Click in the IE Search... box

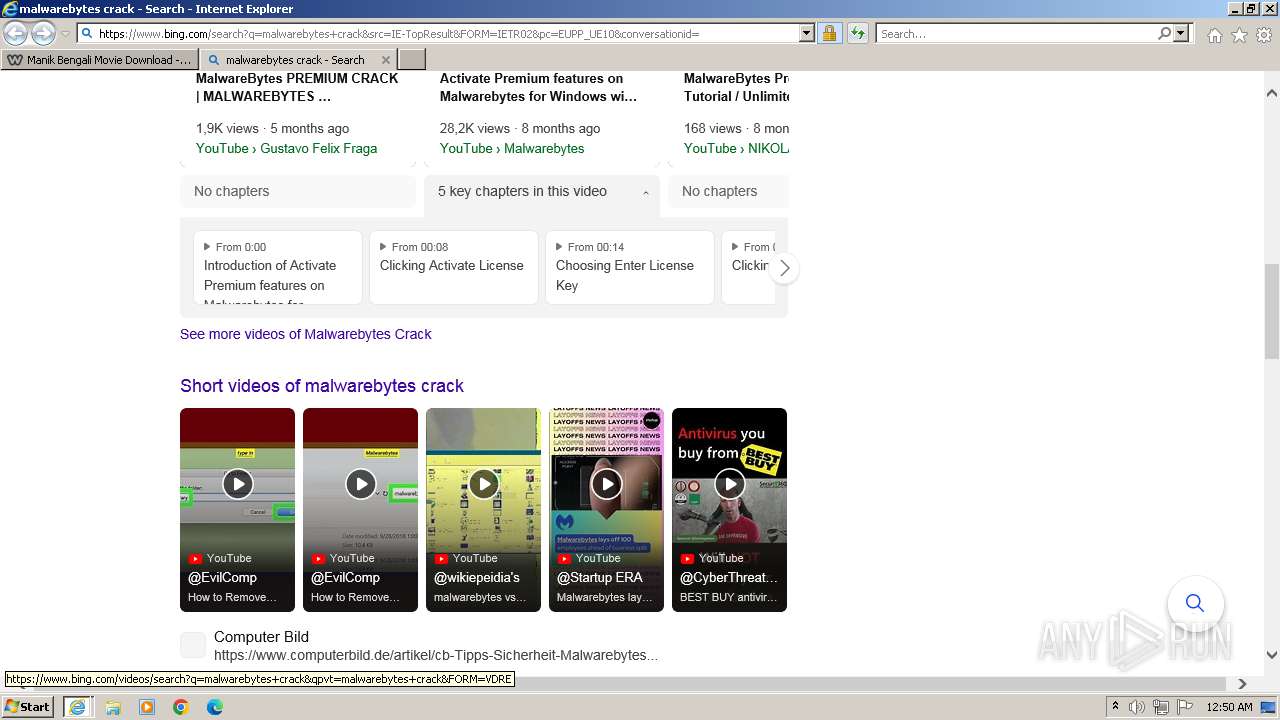1015,33
